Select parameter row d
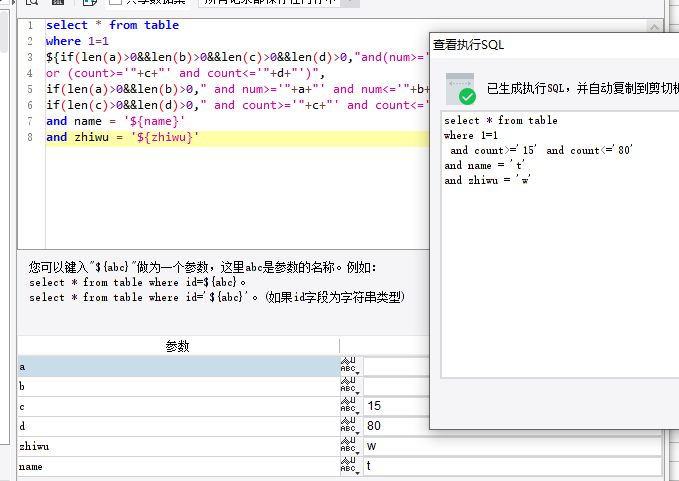The image size is (679, 481). point(179,426)
